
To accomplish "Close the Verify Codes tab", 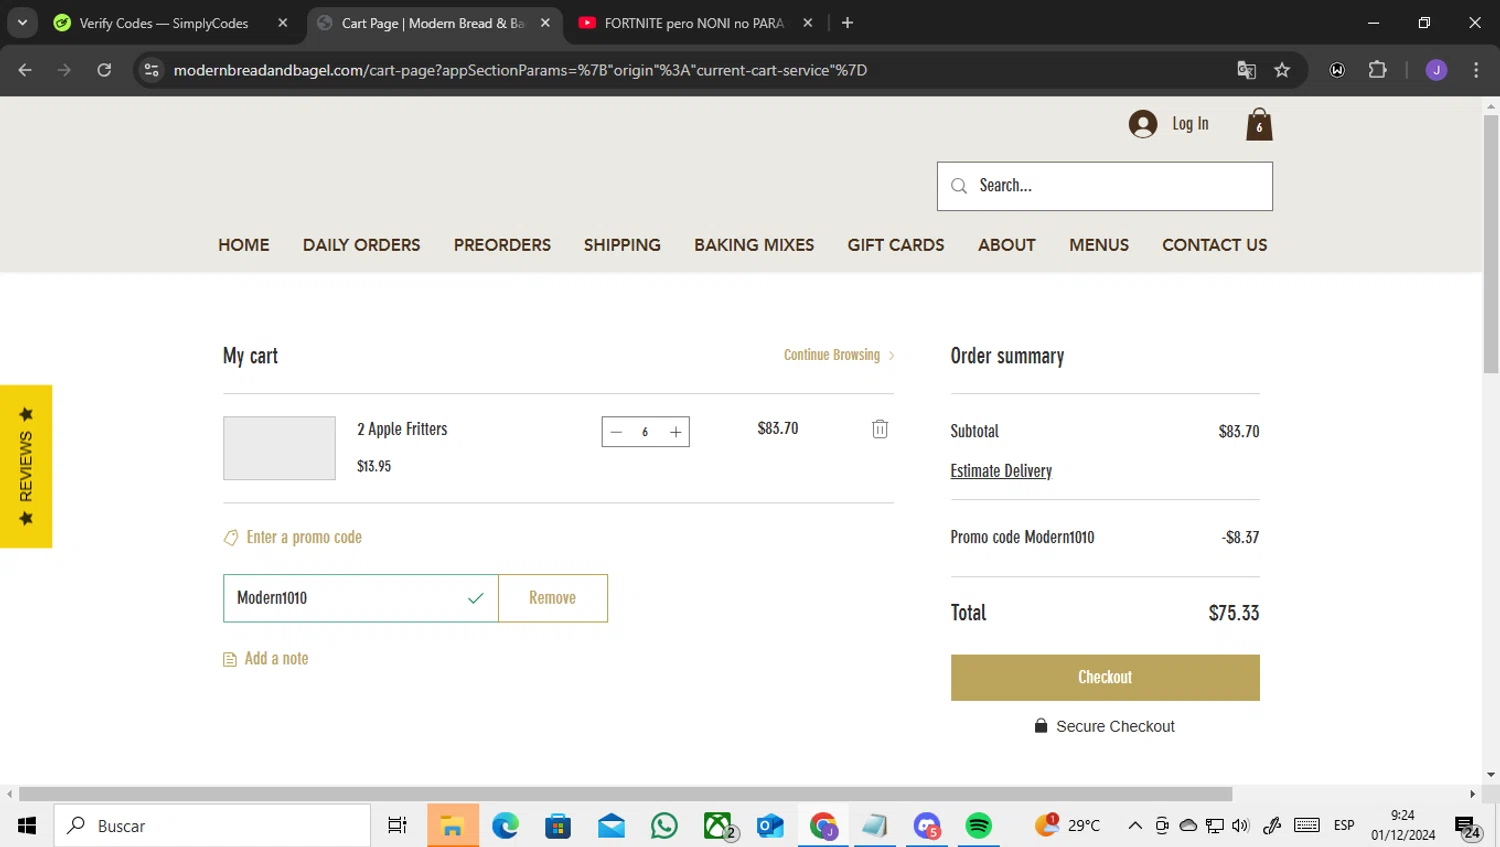I will pyautogui.click(x=283, y=23).
